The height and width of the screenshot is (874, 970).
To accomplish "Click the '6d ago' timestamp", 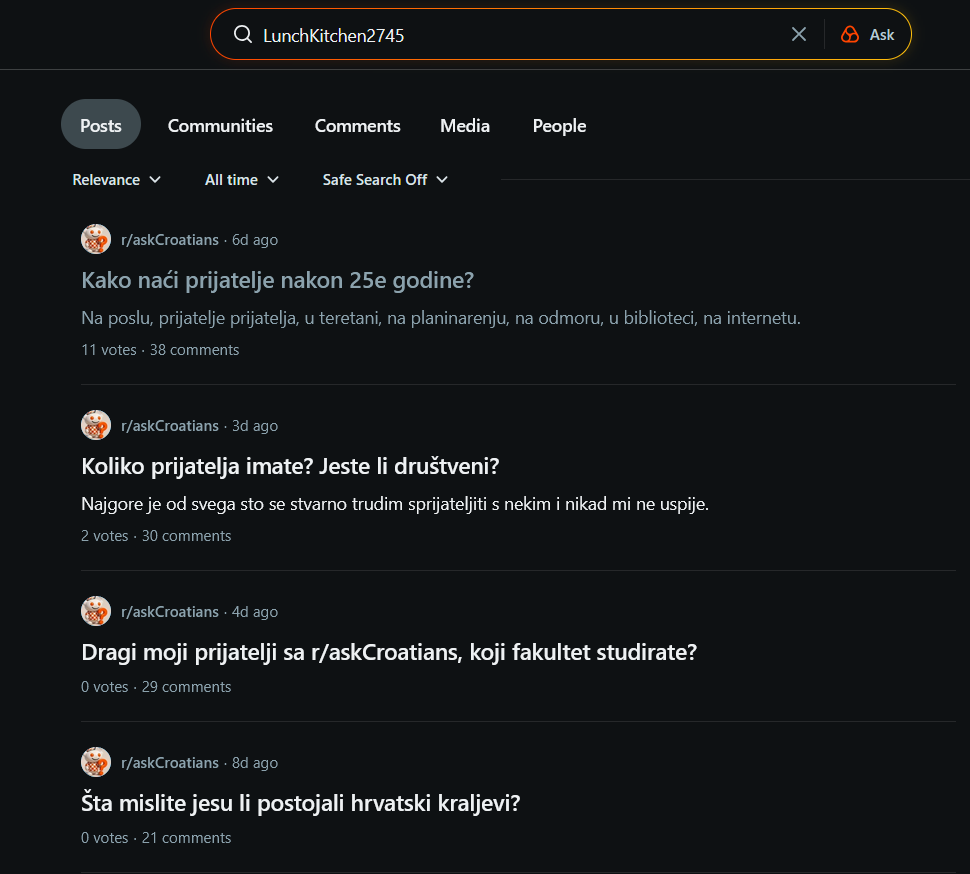I will pos(255,240).
